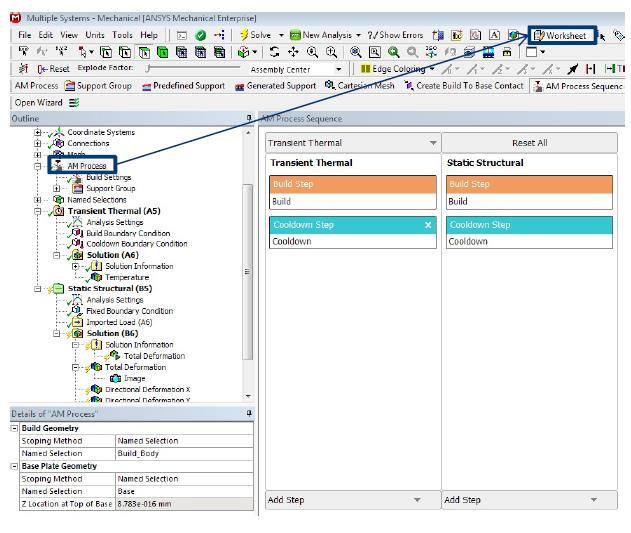Click green Previous View magnifier
The image size is (631, 533).
(394, 52)
